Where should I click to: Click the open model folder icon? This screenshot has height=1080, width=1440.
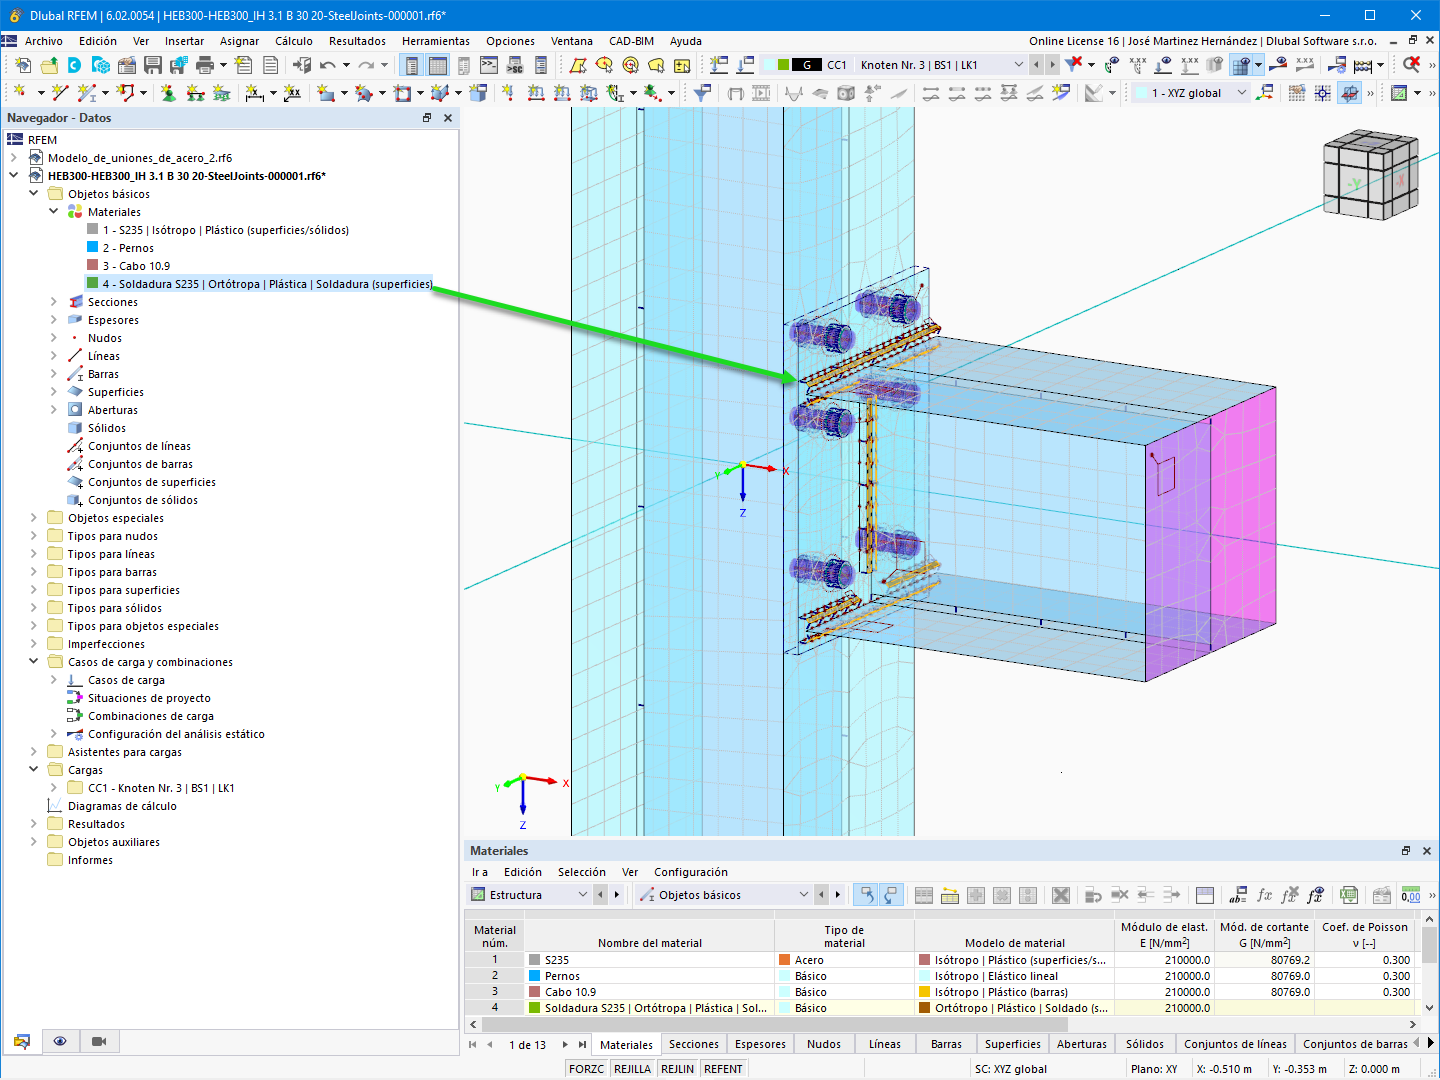point(48,65)
